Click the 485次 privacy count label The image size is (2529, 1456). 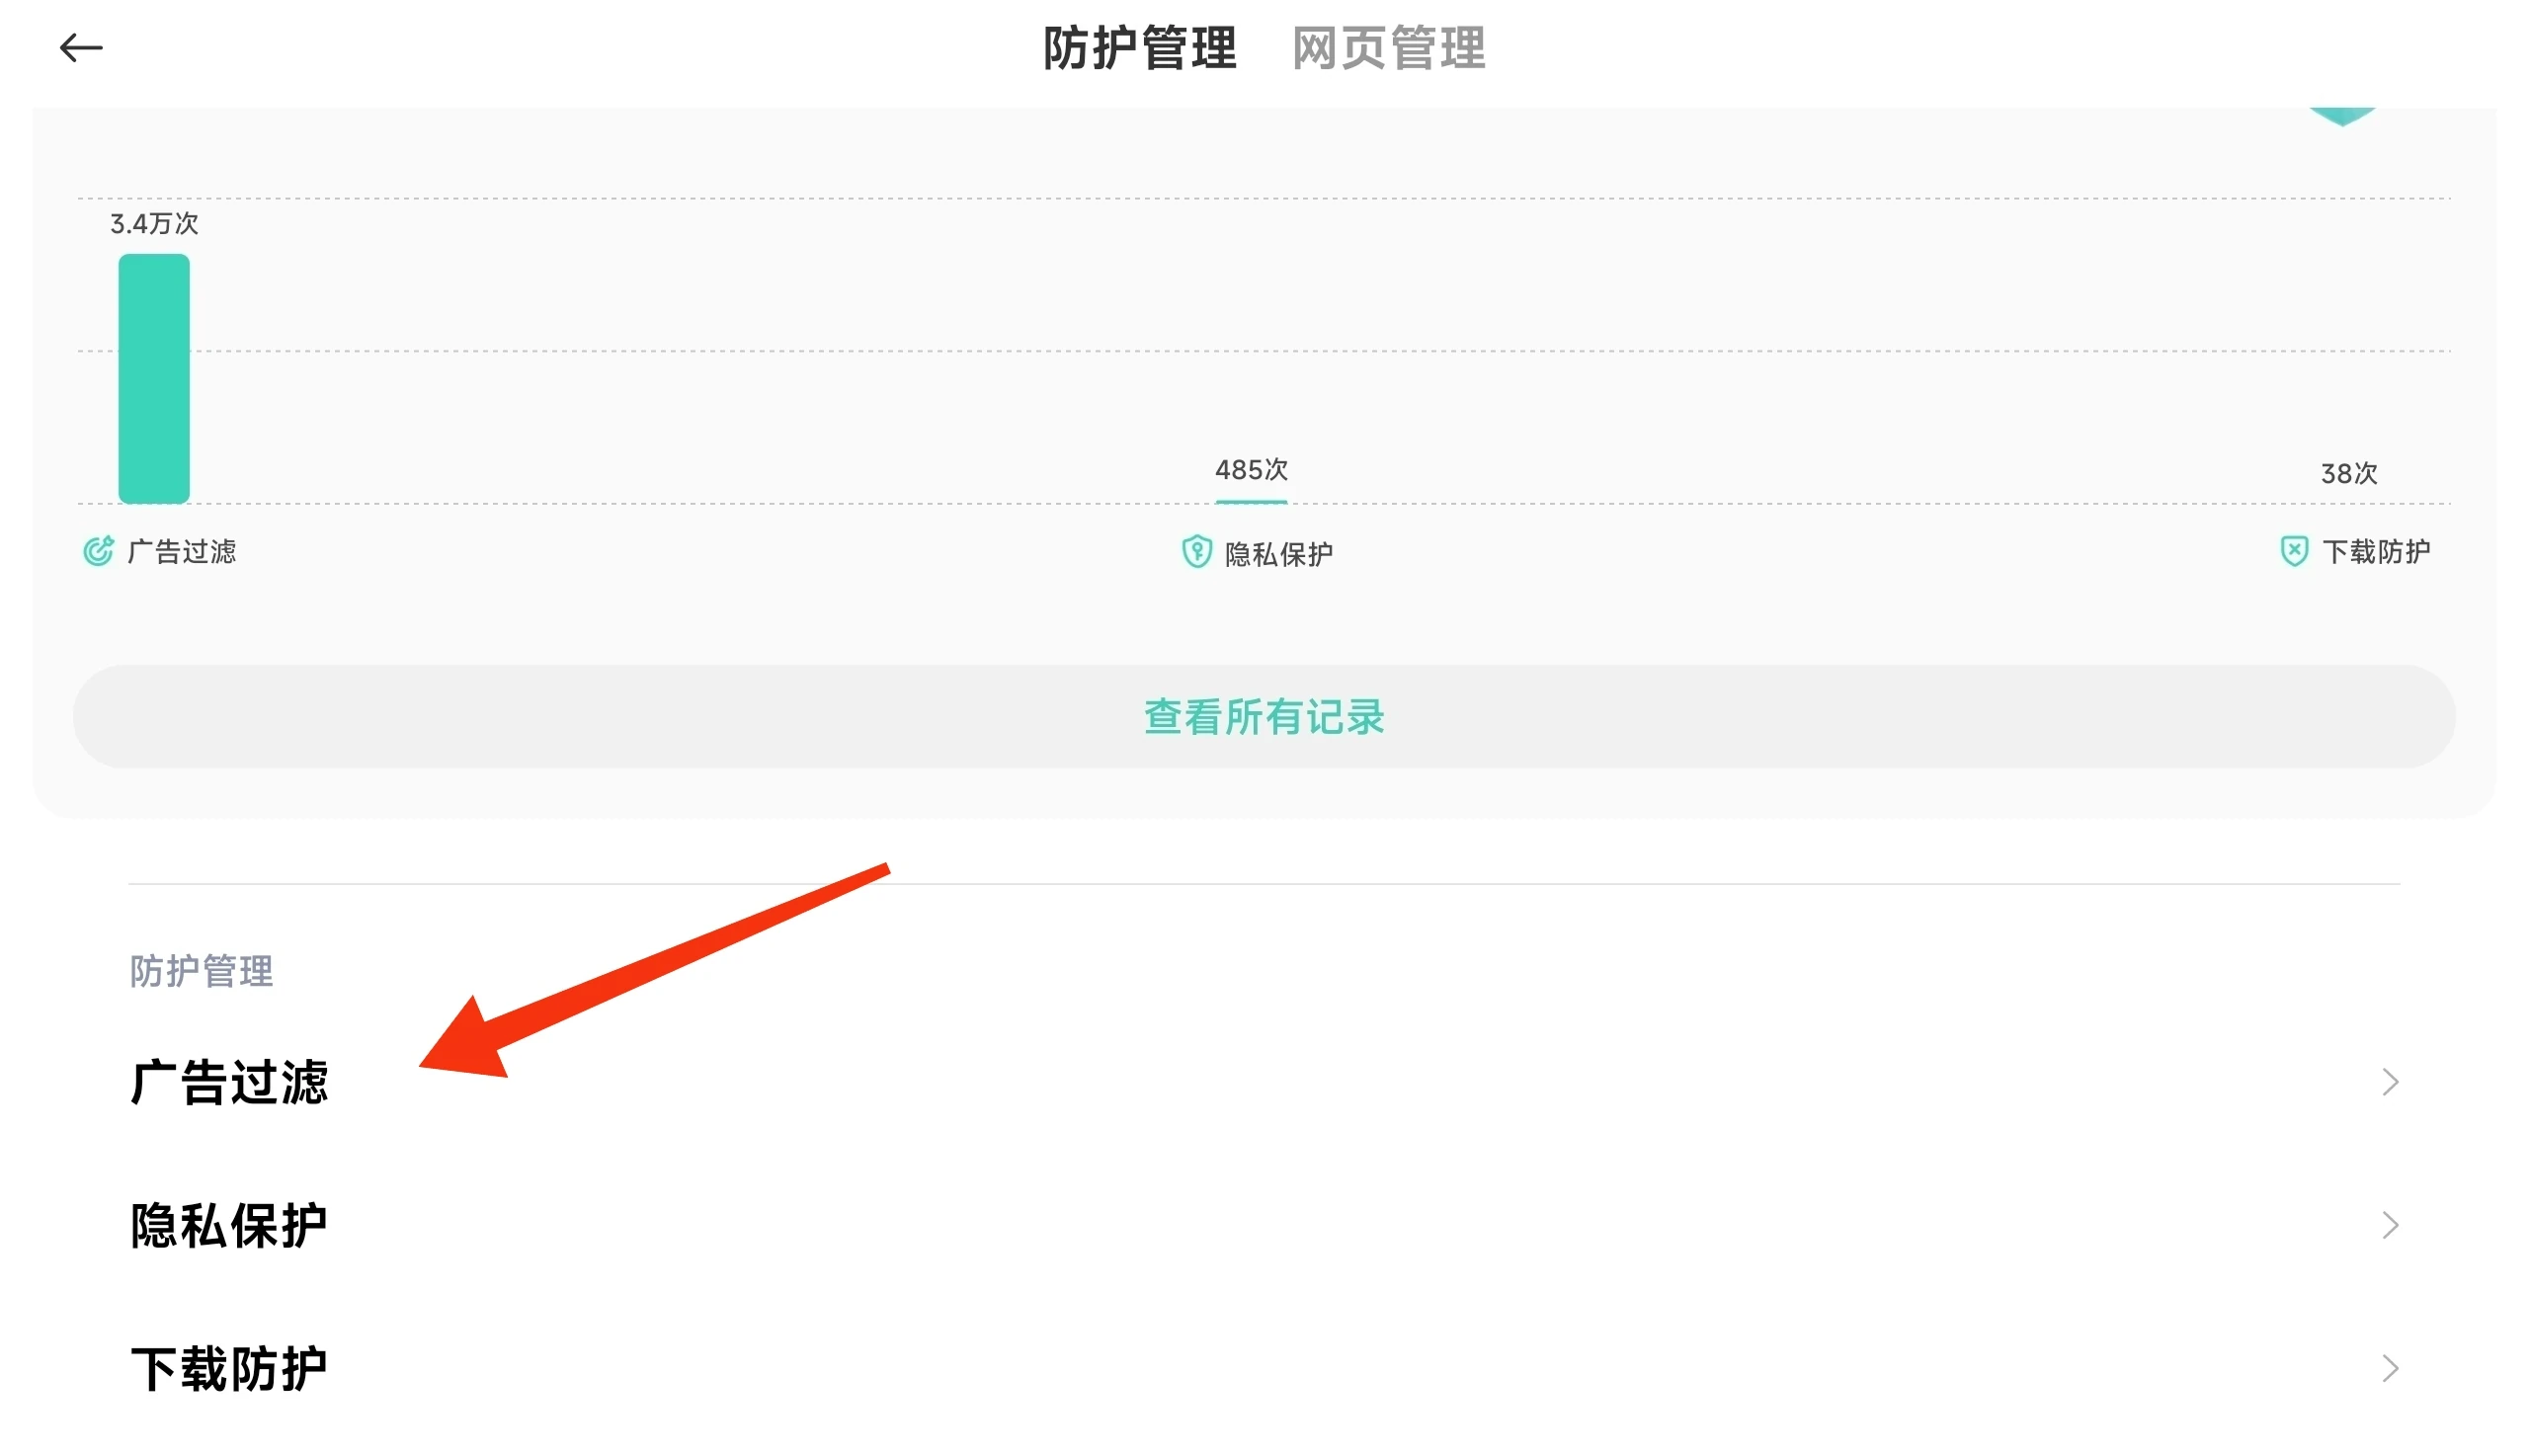point(1251,469)
